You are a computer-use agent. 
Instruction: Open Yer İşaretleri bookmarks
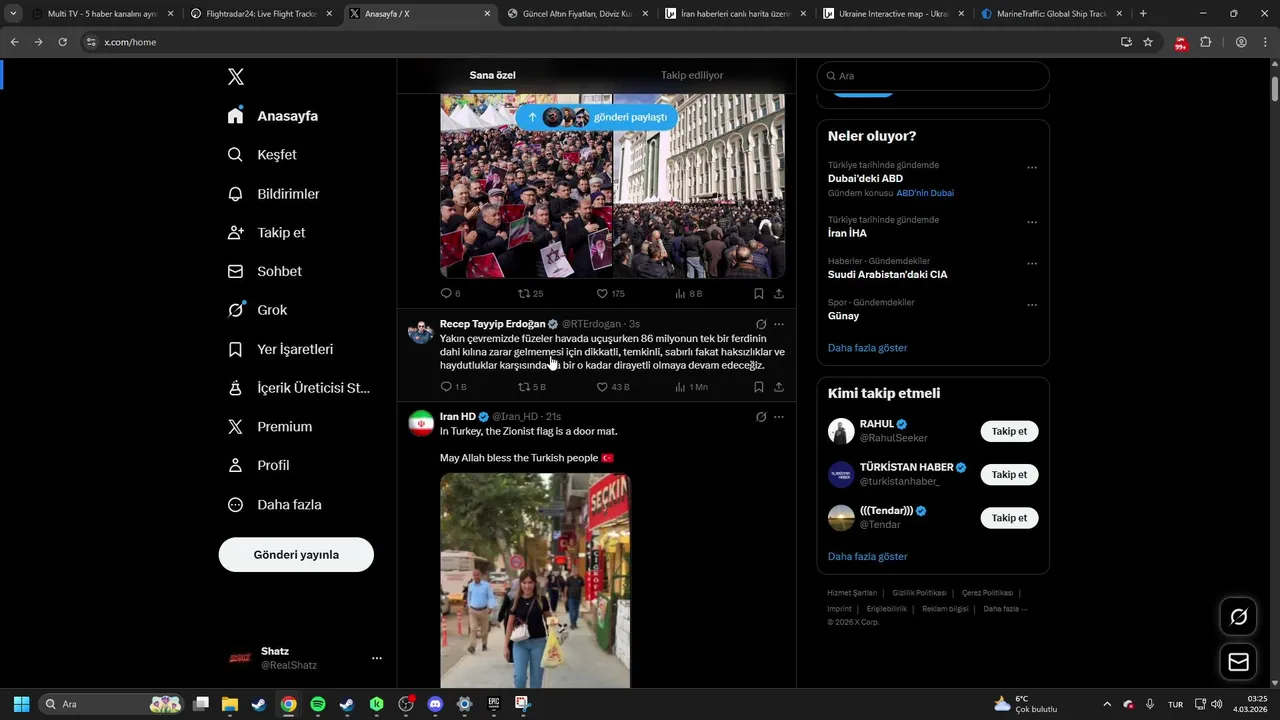point(280,349)
